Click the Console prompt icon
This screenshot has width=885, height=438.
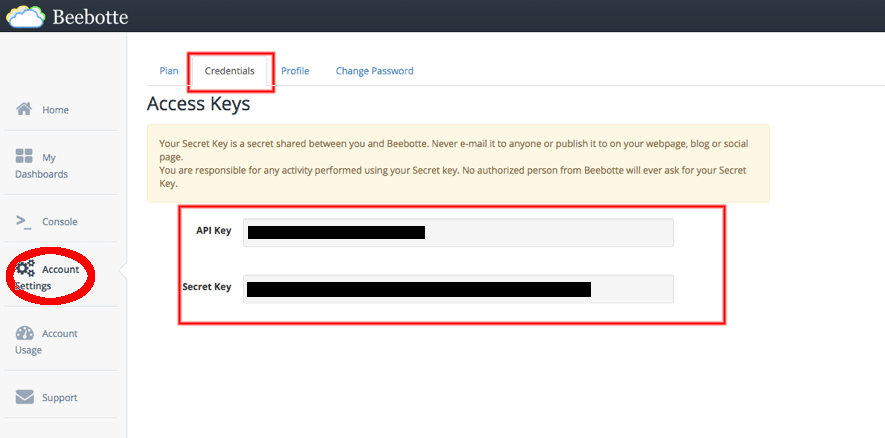pos(25,221)
